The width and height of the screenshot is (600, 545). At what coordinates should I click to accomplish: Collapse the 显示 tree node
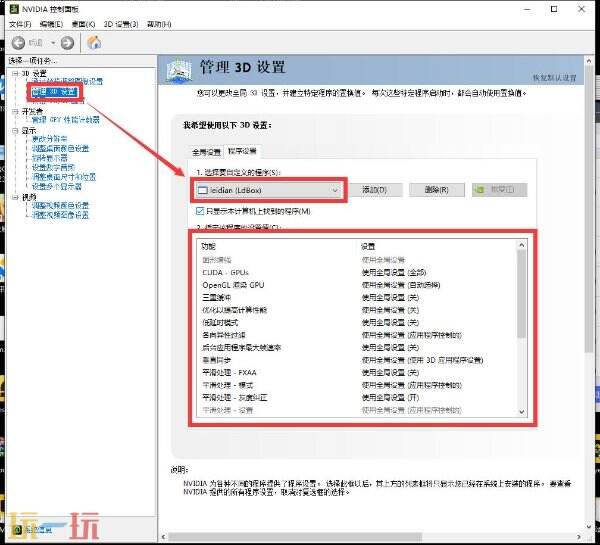coord(15,131)
